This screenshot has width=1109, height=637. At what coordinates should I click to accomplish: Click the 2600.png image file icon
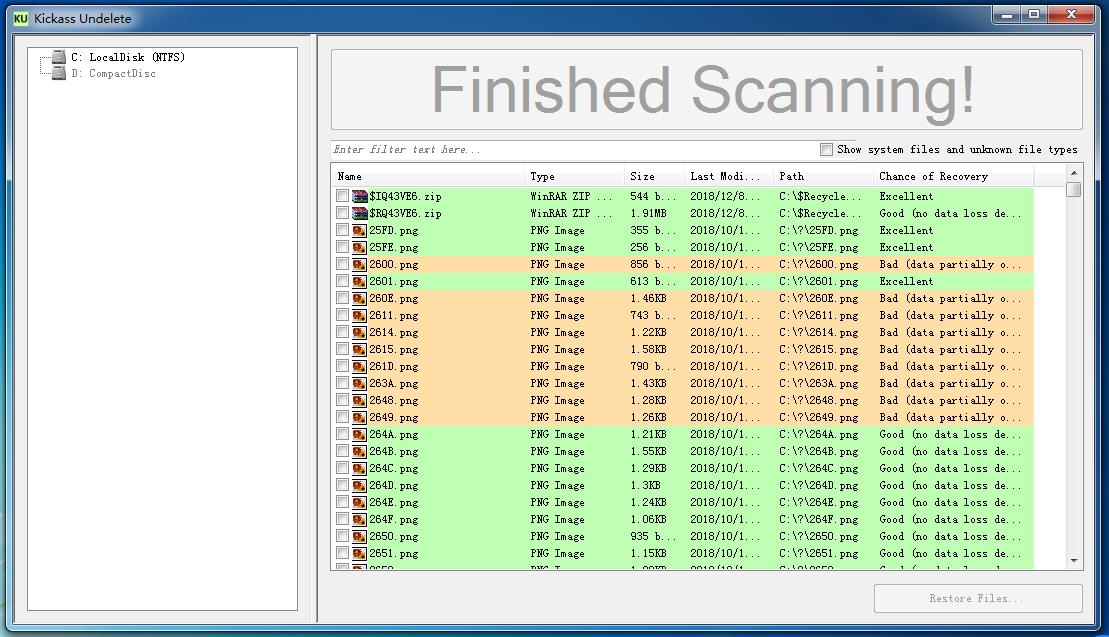click(x=360, y=264)
